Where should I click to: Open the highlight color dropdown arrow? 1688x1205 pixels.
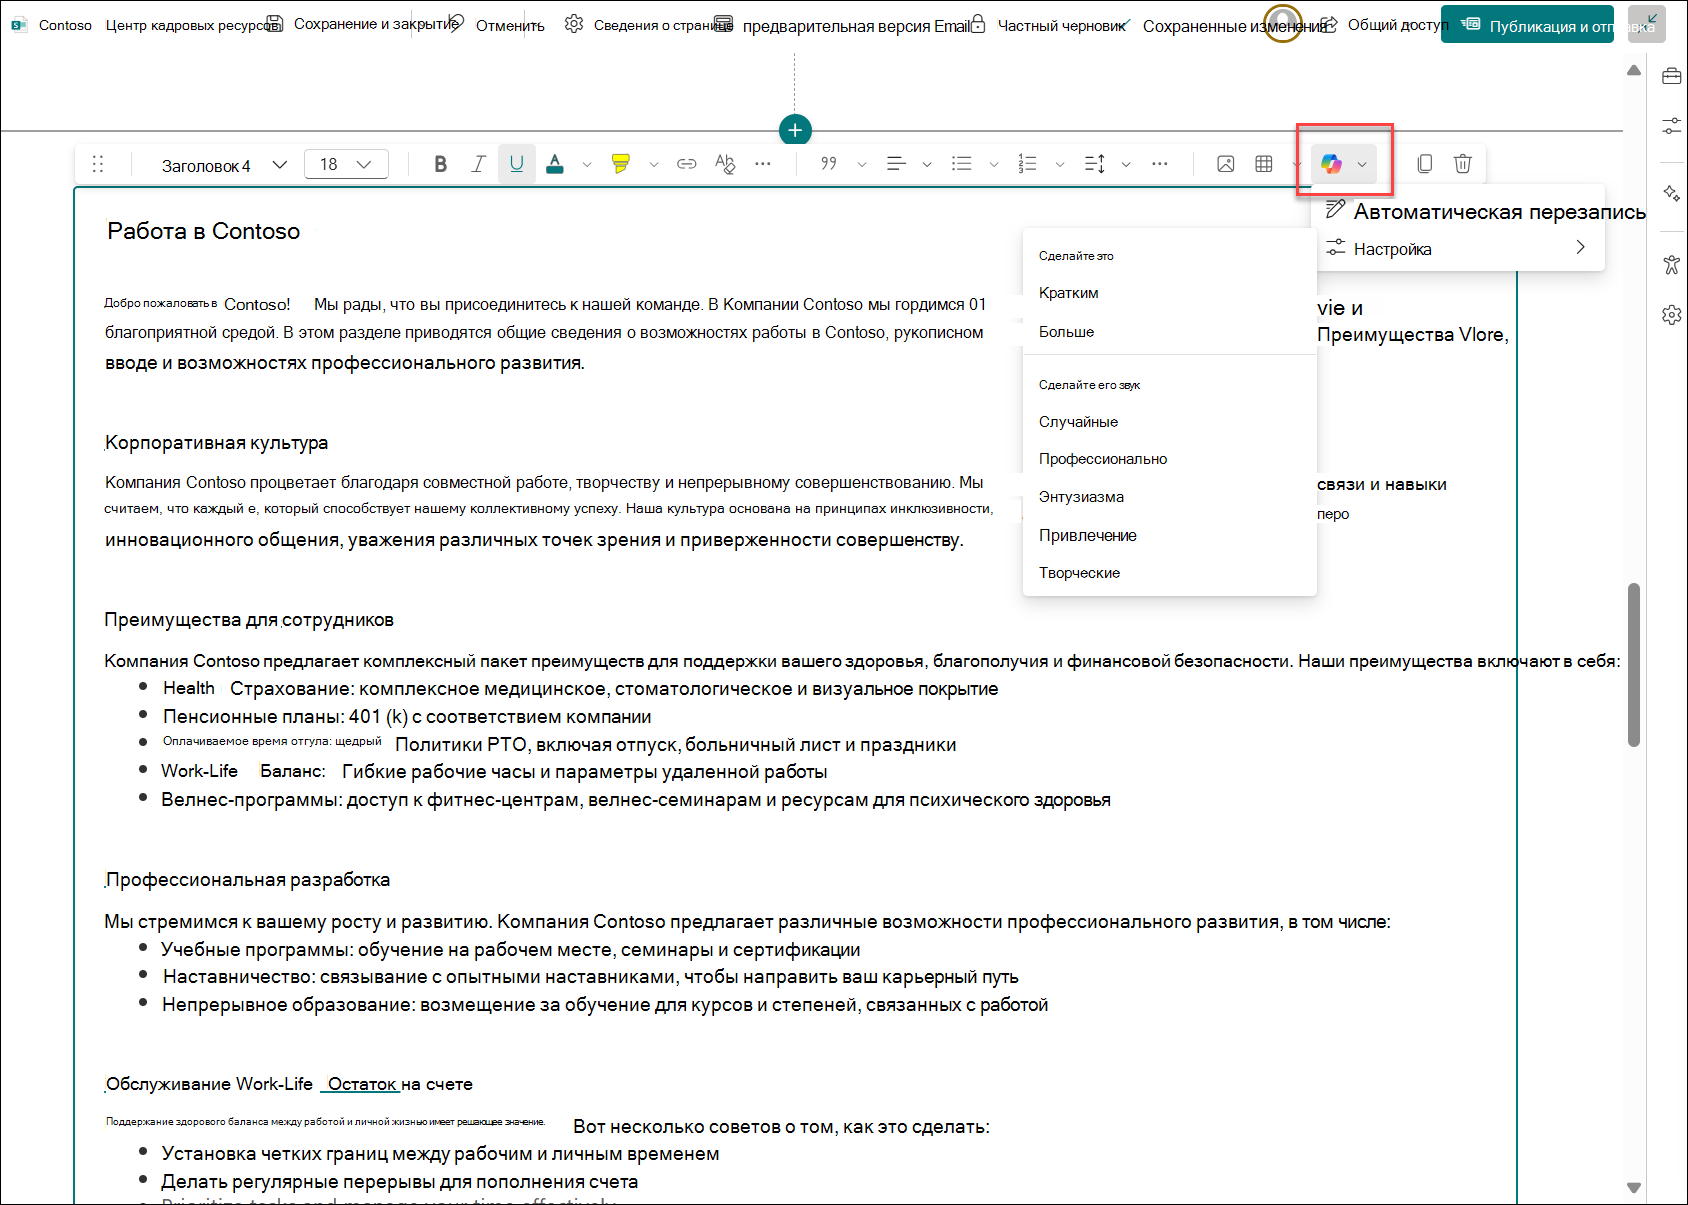pyautogui.click(x=654, y=164)
